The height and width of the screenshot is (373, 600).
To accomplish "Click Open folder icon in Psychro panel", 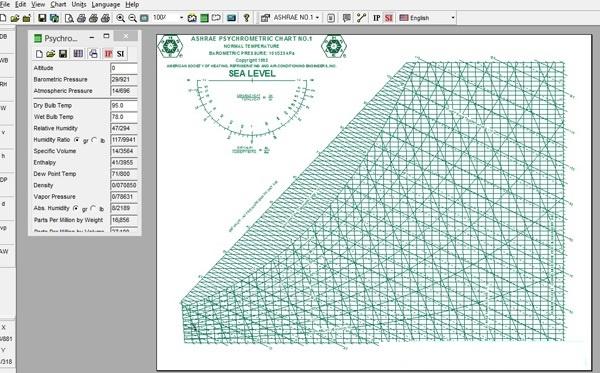I will coord(51,54).
